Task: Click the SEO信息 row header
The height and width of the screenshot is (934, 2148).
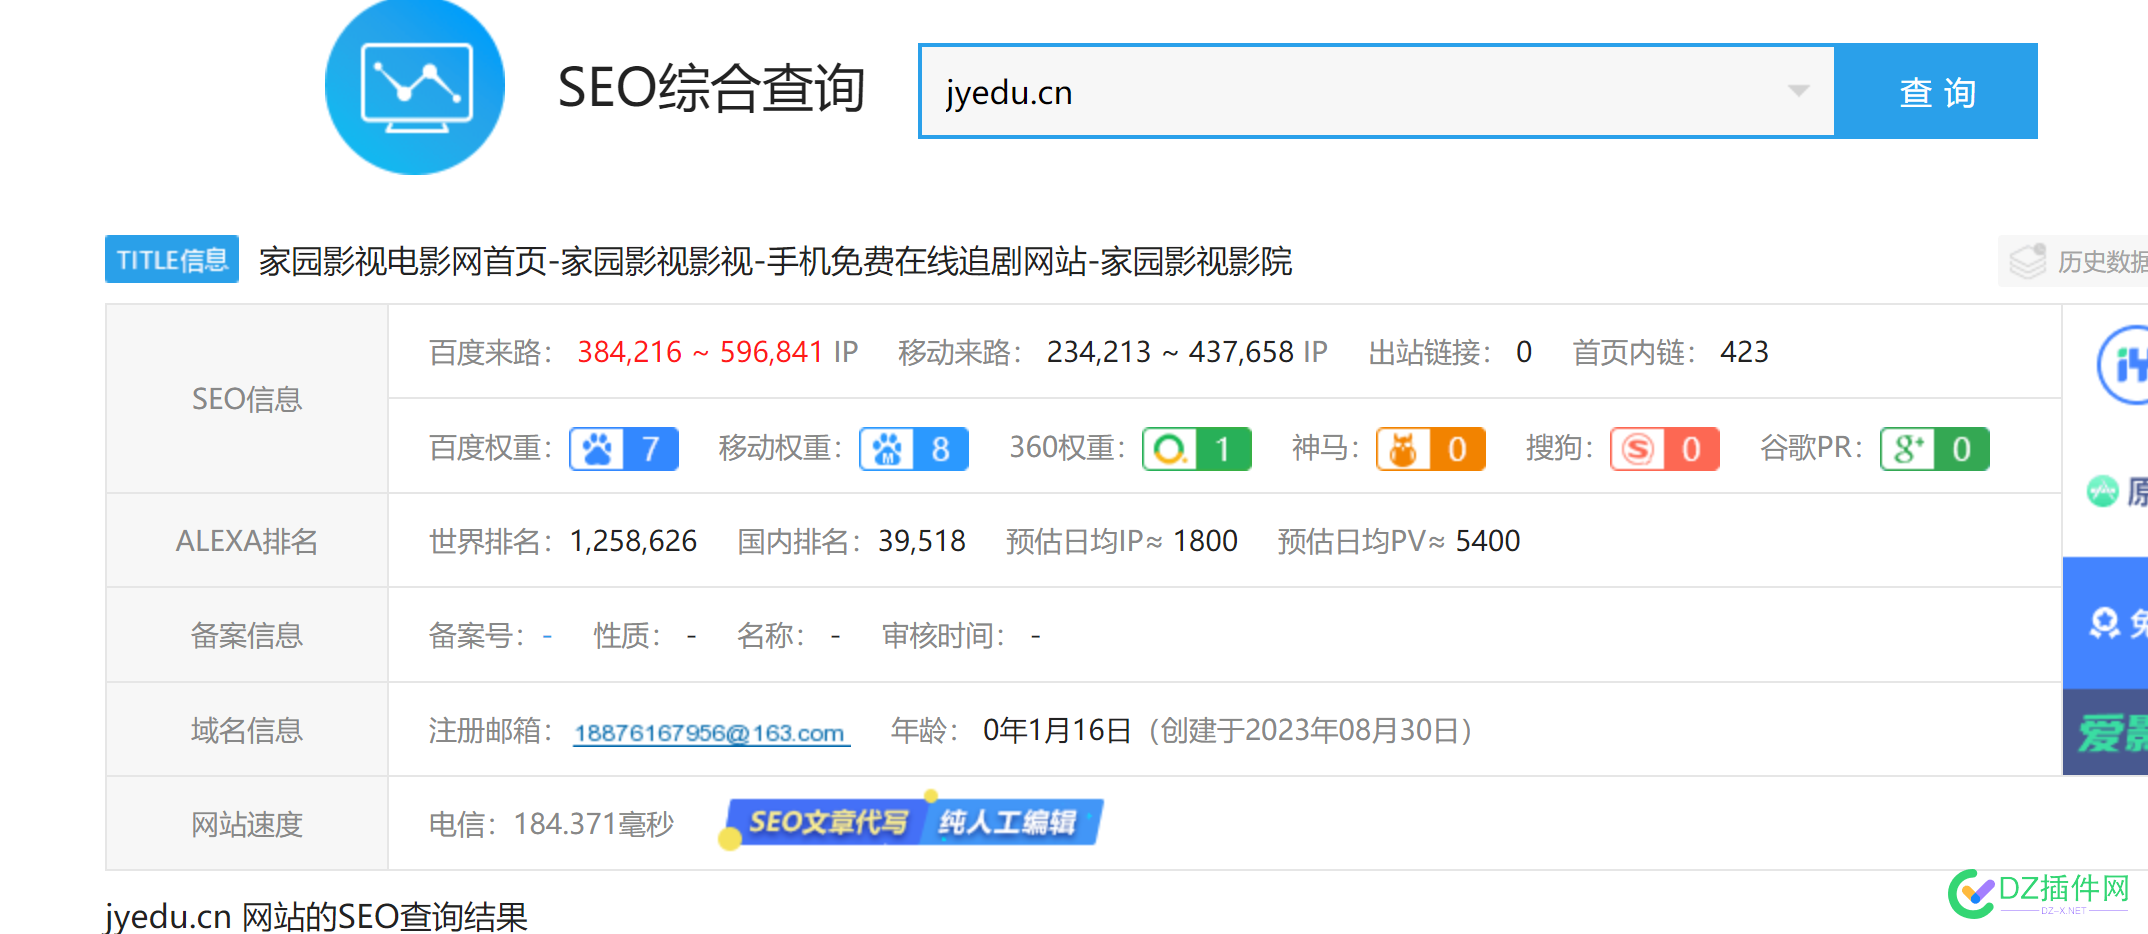Action: tap(247, 399)
